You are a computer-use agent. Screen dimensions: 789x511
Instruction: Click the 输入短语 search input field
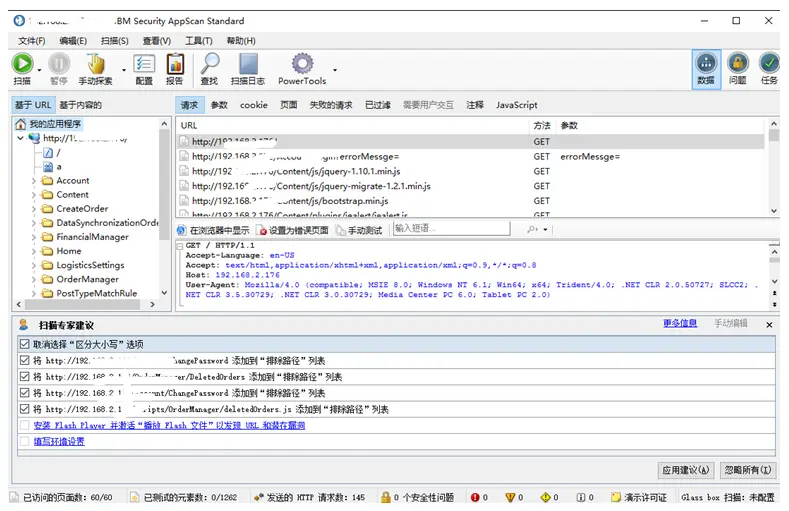tap(451, 228)
